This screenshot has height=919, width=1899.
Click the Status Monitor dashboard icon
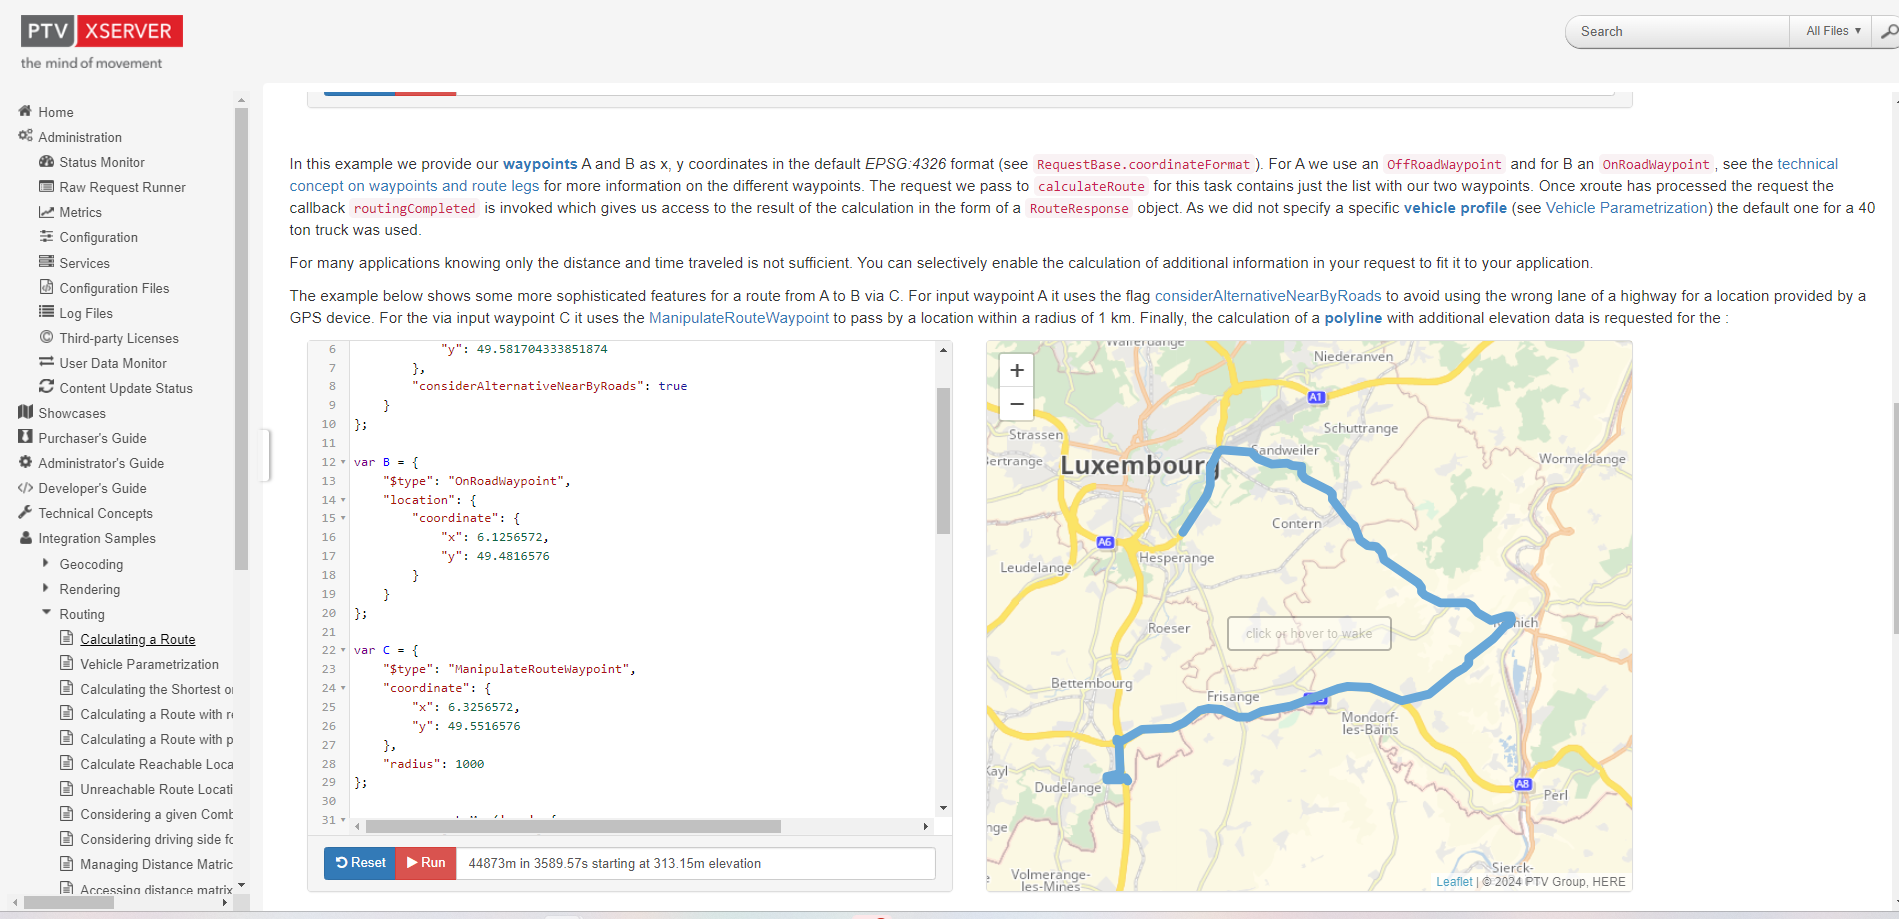point(46,161)
